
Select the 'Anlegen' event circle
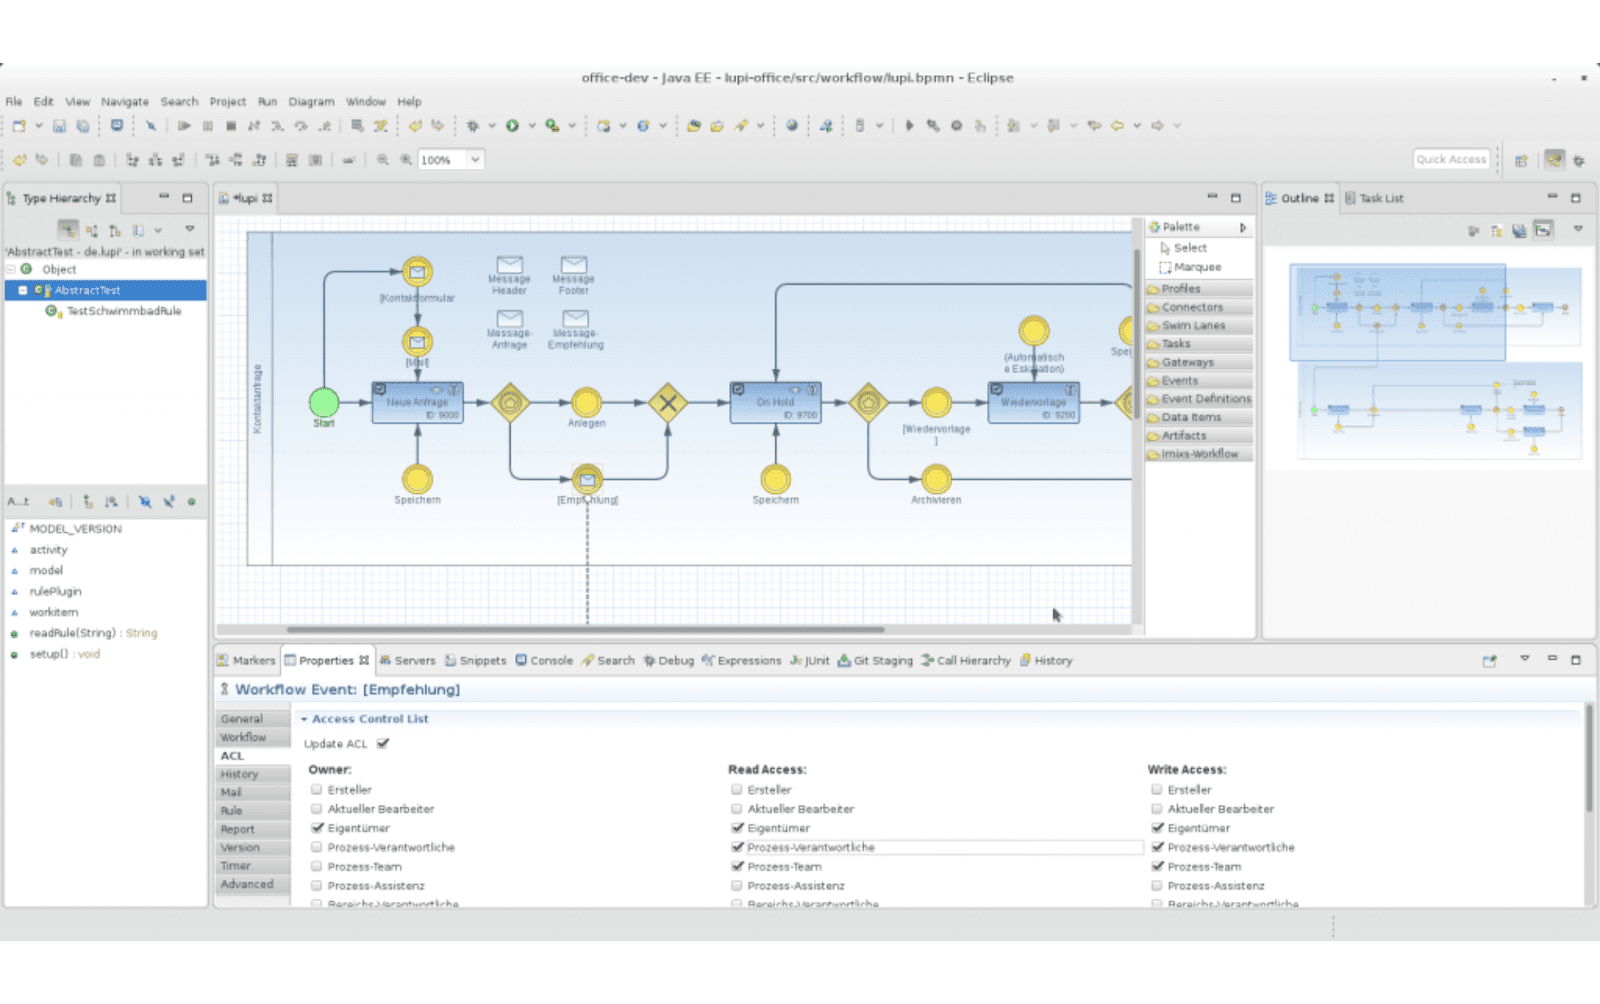pos(587,403)
